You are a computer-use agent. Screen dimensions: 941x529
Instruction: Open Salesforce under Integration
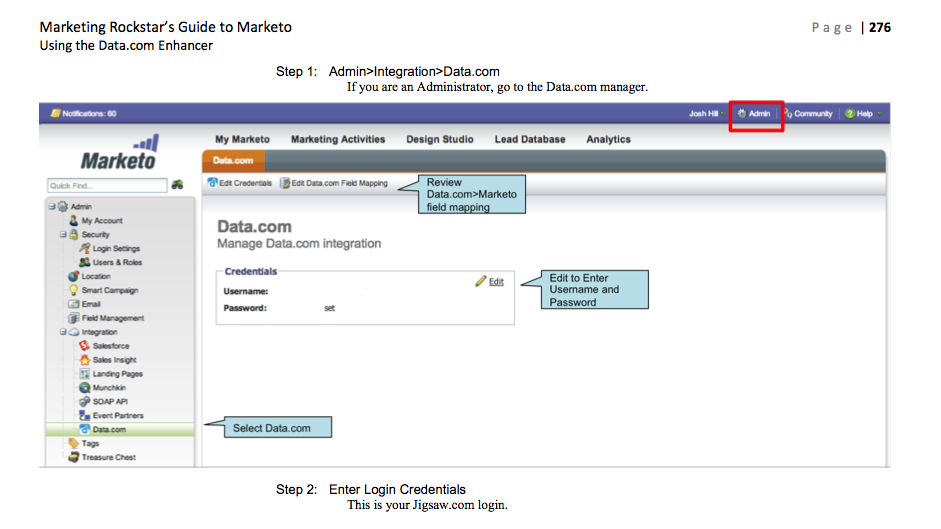[x=111, y=346]
